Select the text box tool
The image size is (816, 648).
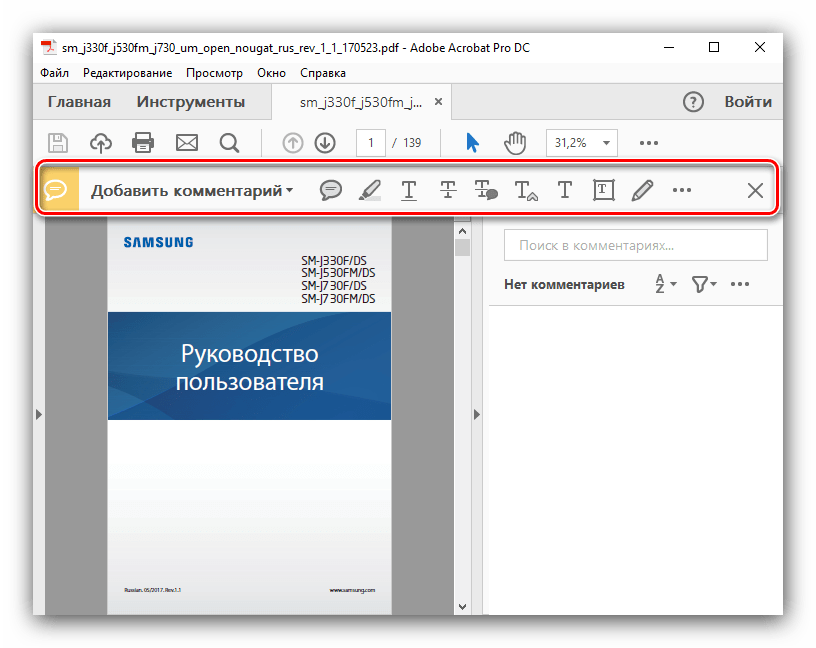[x=603, y=190]
